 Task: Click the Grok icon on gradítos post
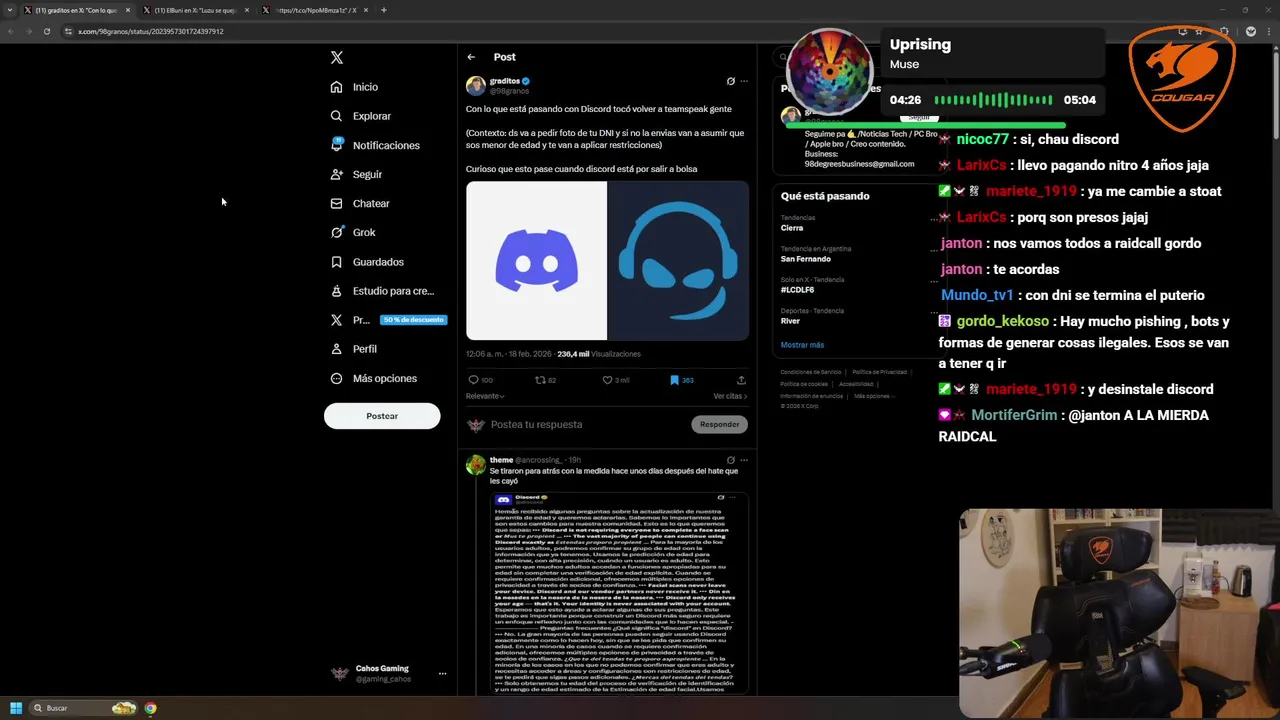point(730,81)
